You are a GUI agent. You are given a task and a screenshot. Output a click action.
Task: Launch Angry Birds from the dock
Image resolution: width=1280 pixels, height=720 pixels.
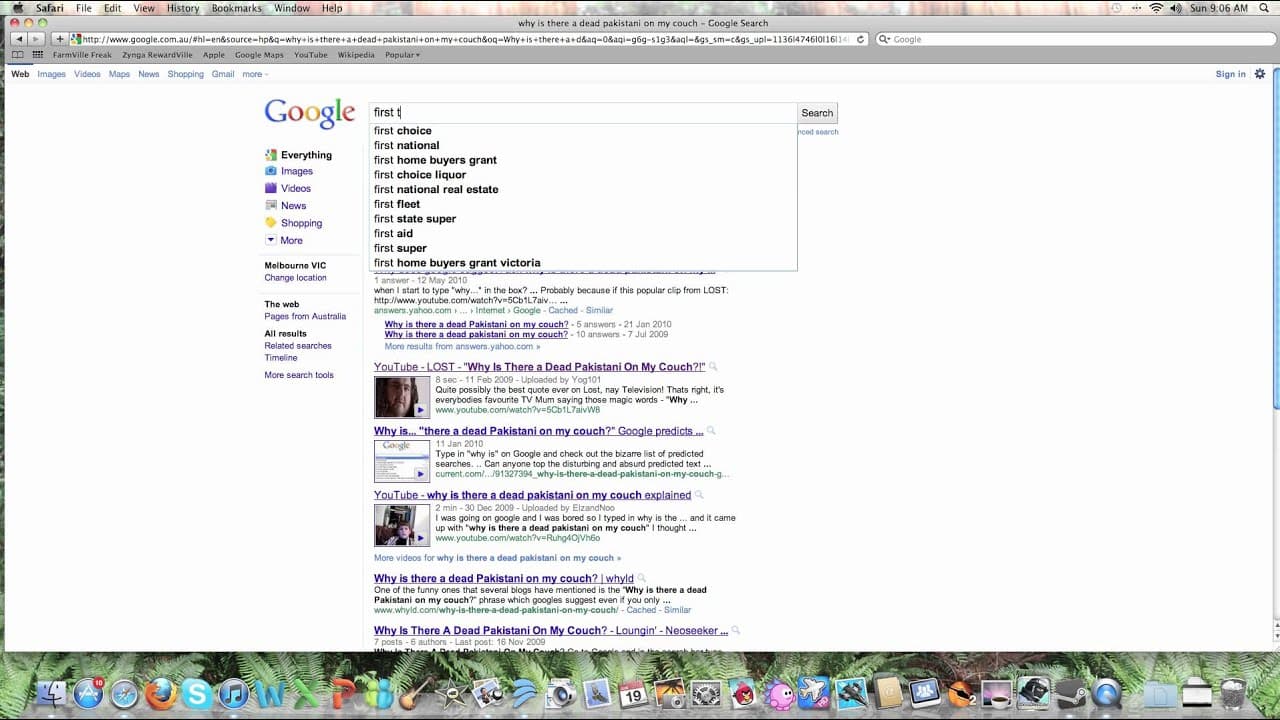(x=742, y=693)
